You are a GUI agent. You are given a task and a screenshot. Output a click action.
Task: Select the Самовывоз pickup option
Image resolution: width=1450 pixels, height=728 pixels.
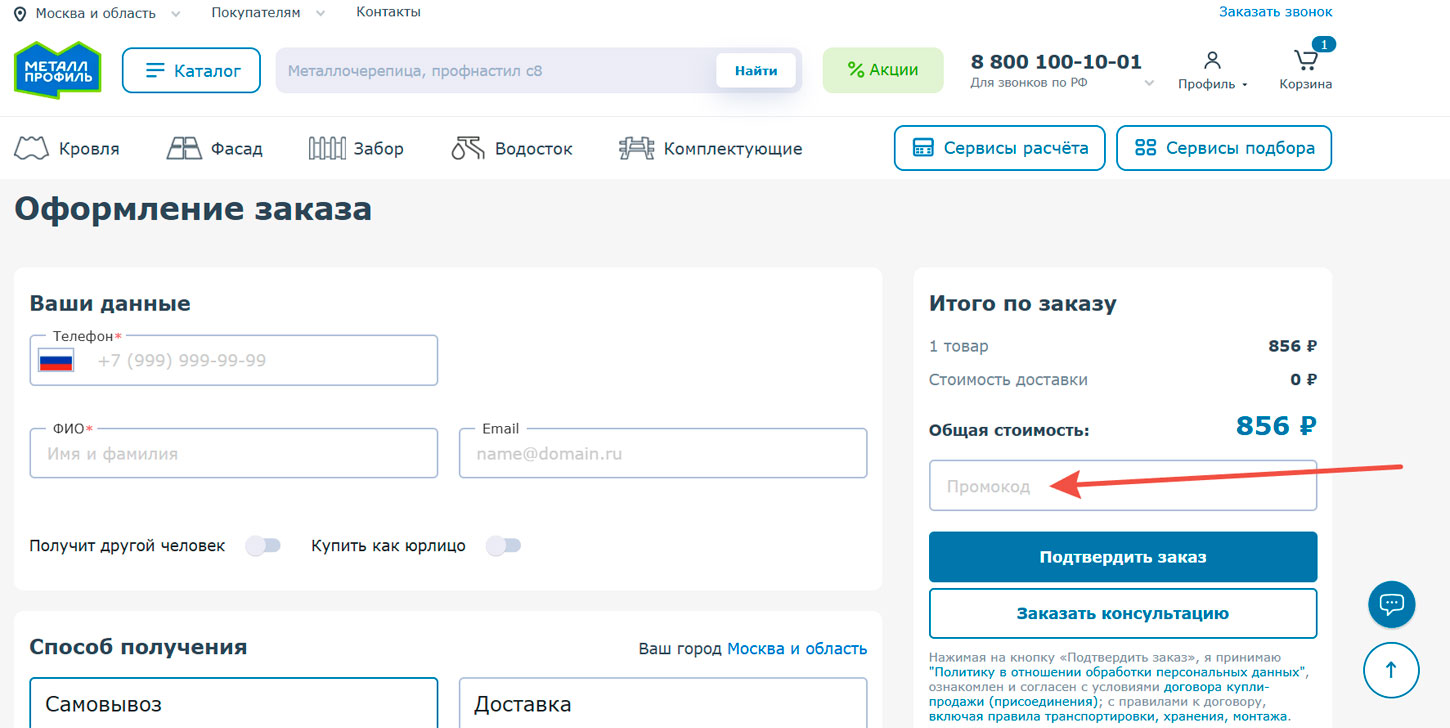pos(234,702)
